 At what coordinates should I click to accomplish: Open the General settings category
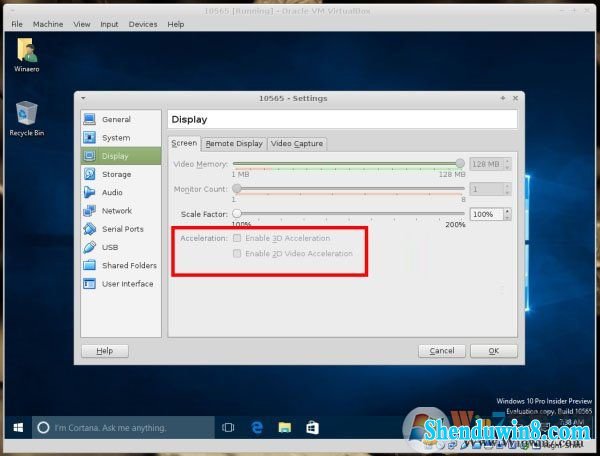pos(121,119)
